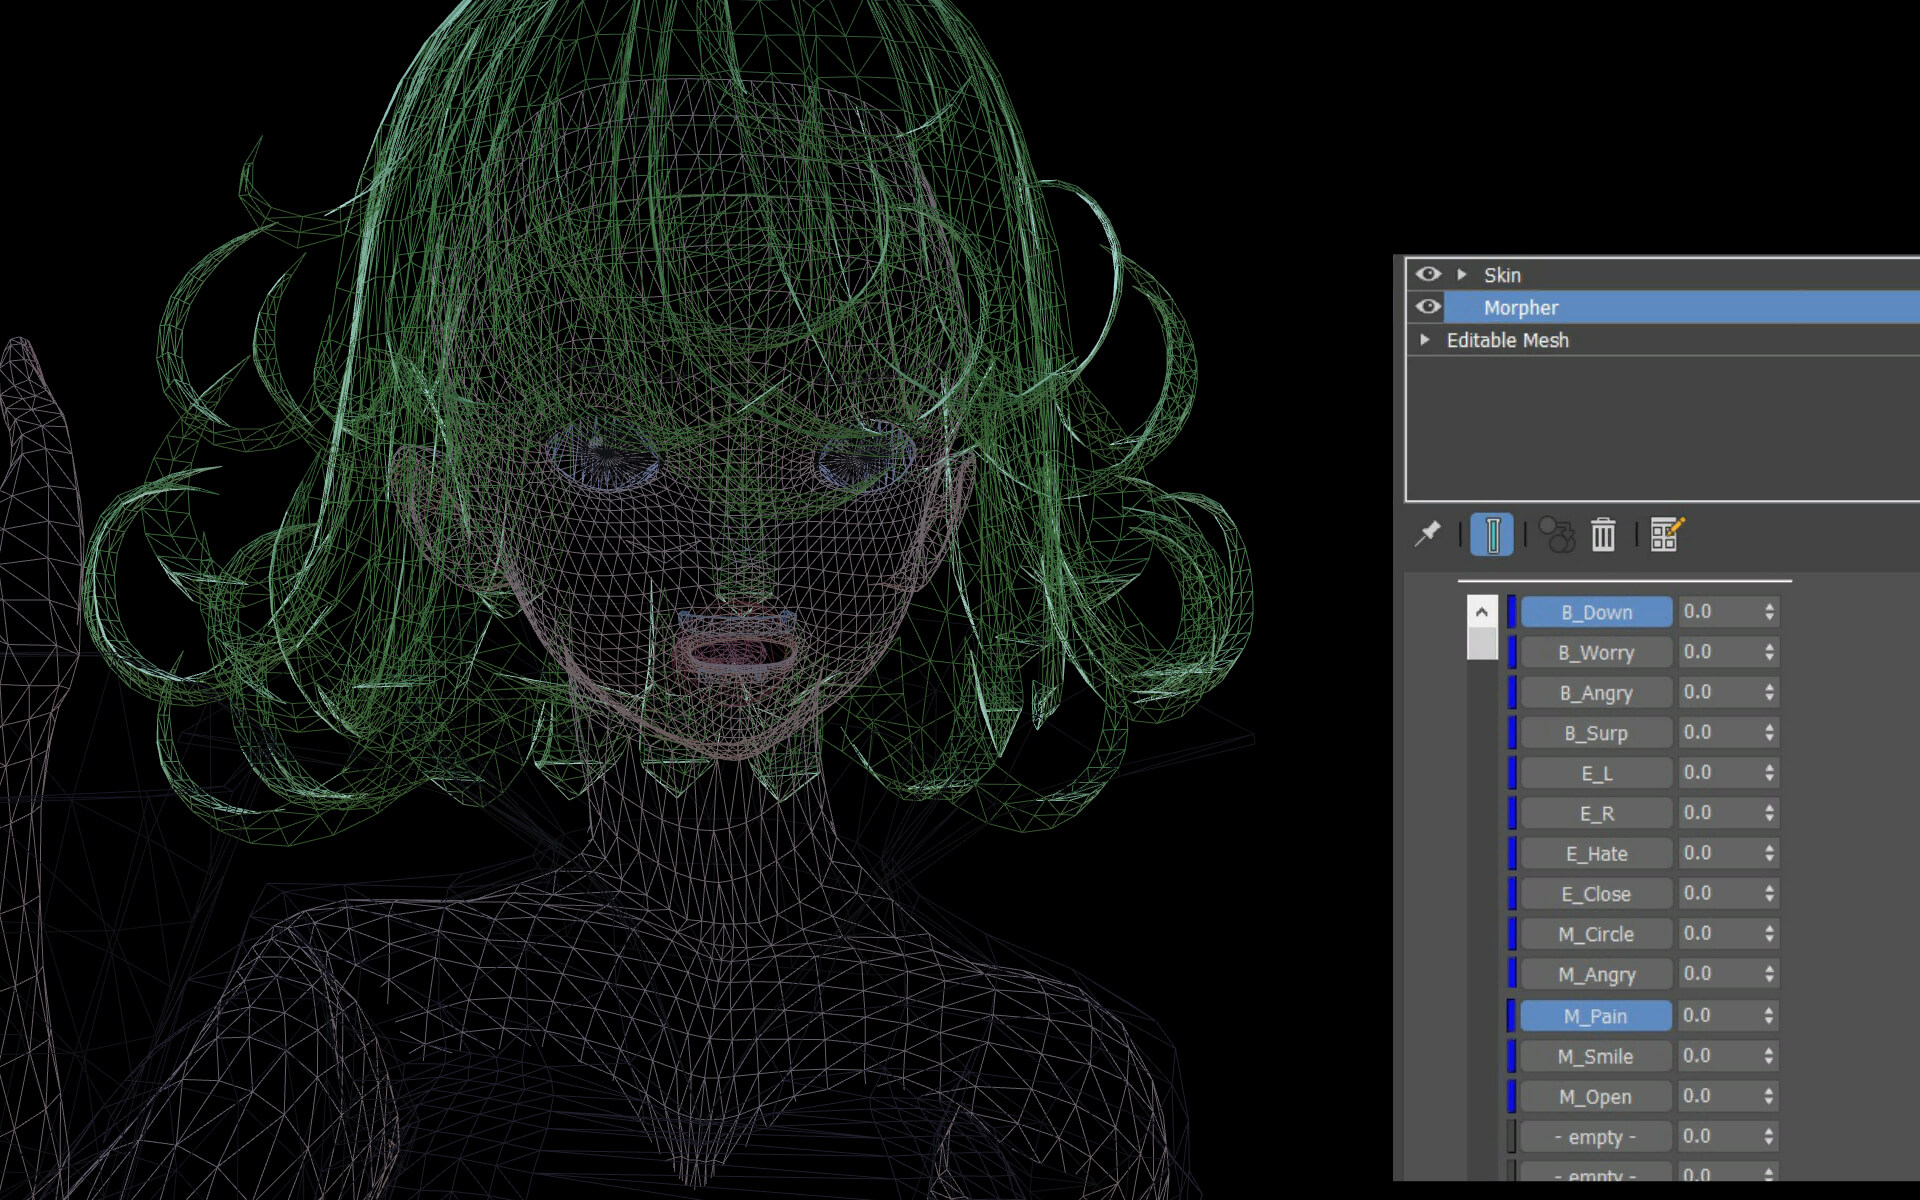Click M_Open value field

[x=1719, y=1096]
